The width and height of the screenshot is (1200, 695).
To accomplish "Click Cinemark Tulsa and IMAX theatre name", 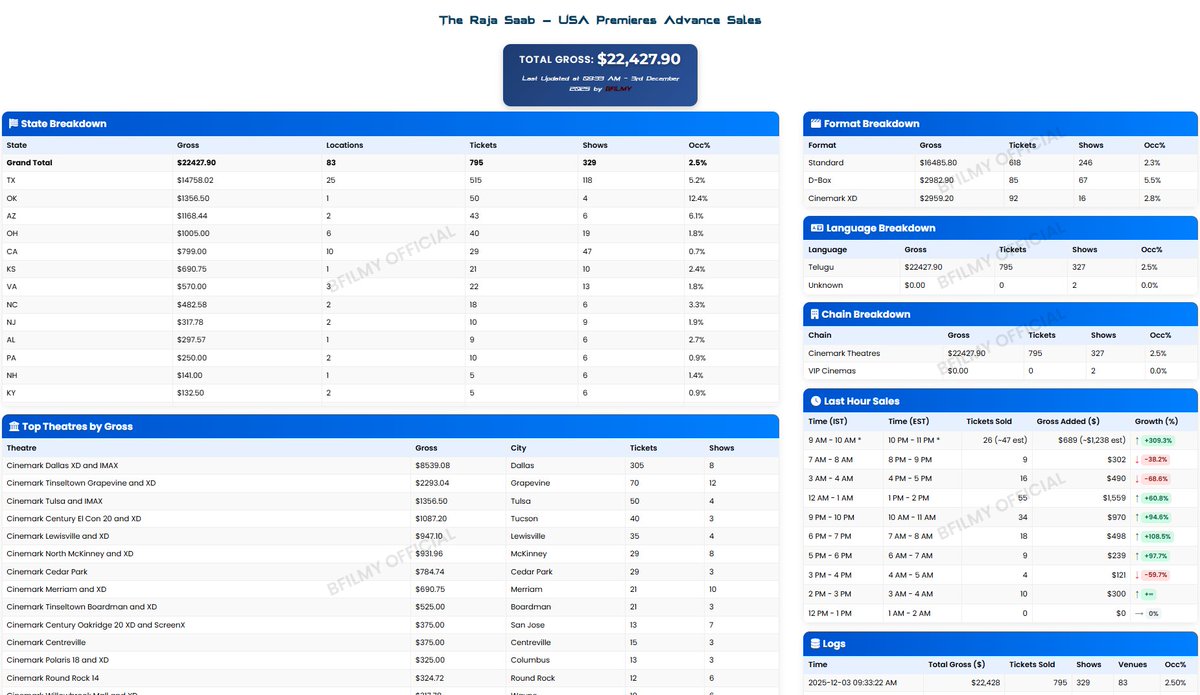I will [55, 501].
